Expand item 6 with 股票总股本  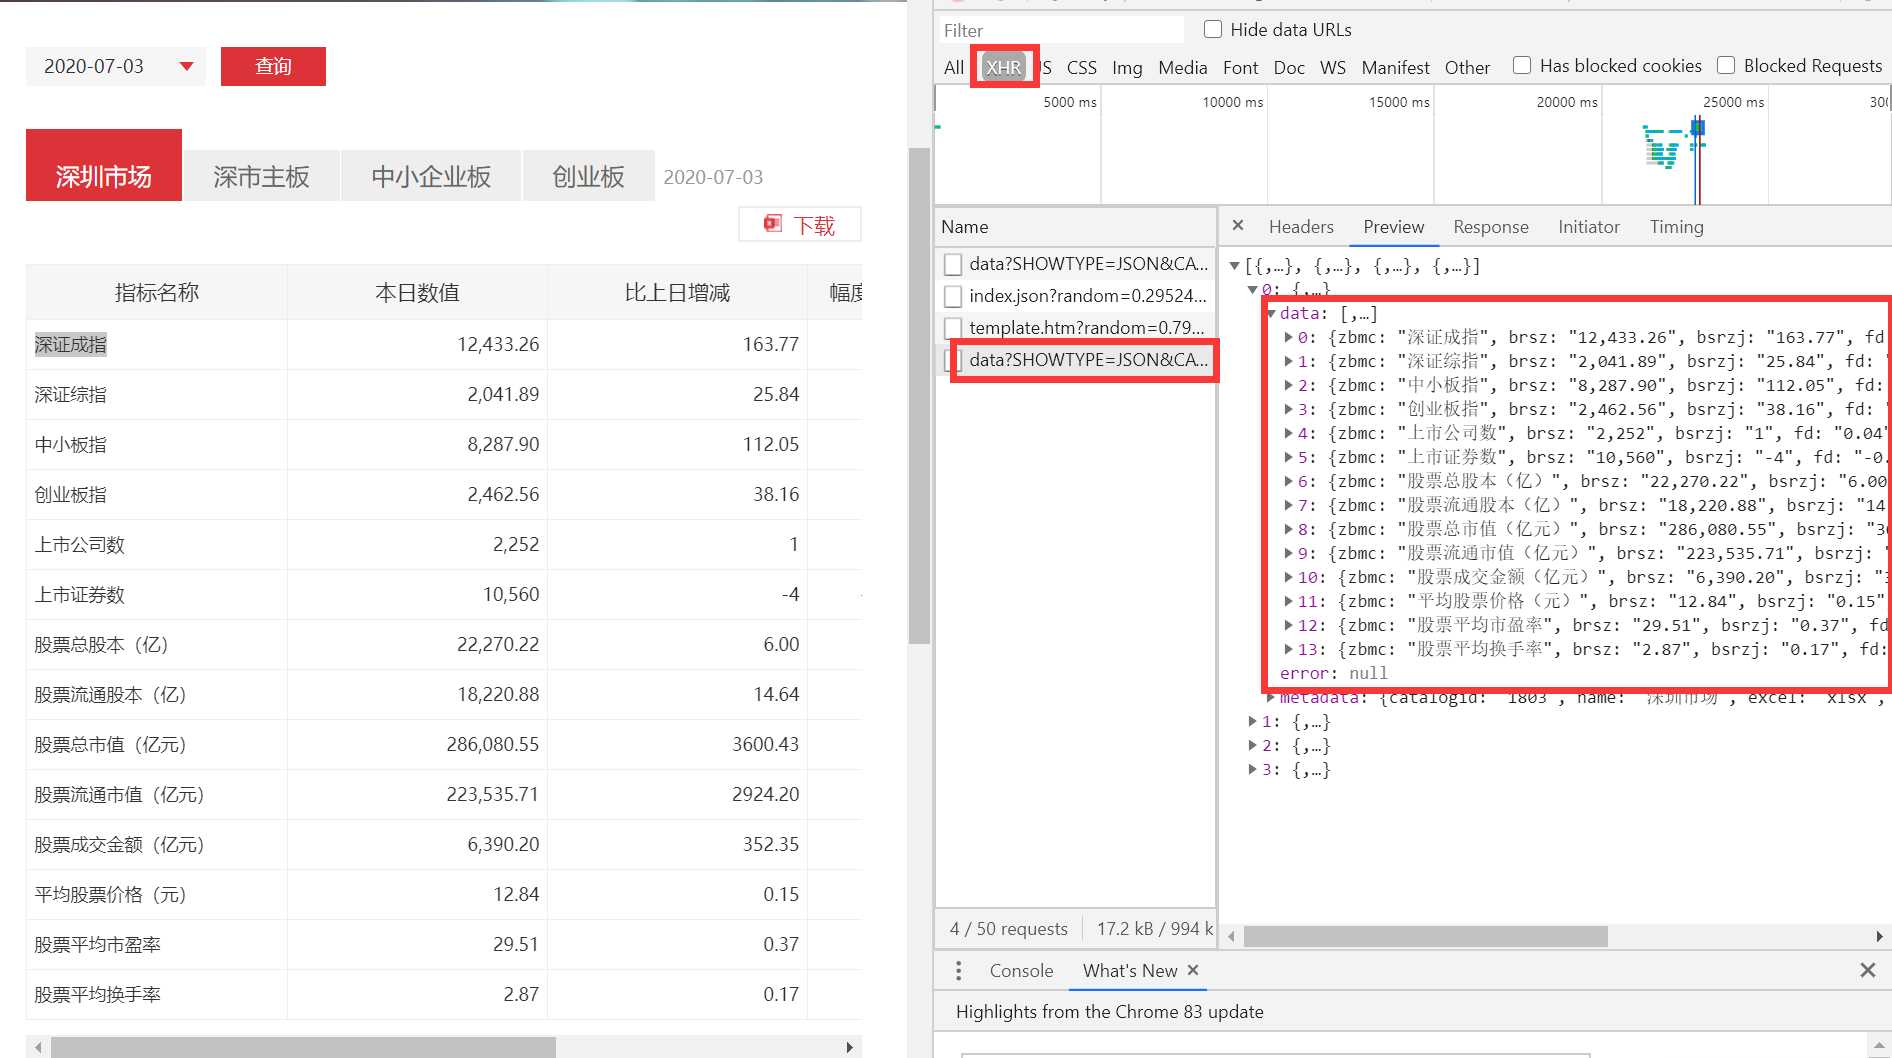pos(1289,482)
